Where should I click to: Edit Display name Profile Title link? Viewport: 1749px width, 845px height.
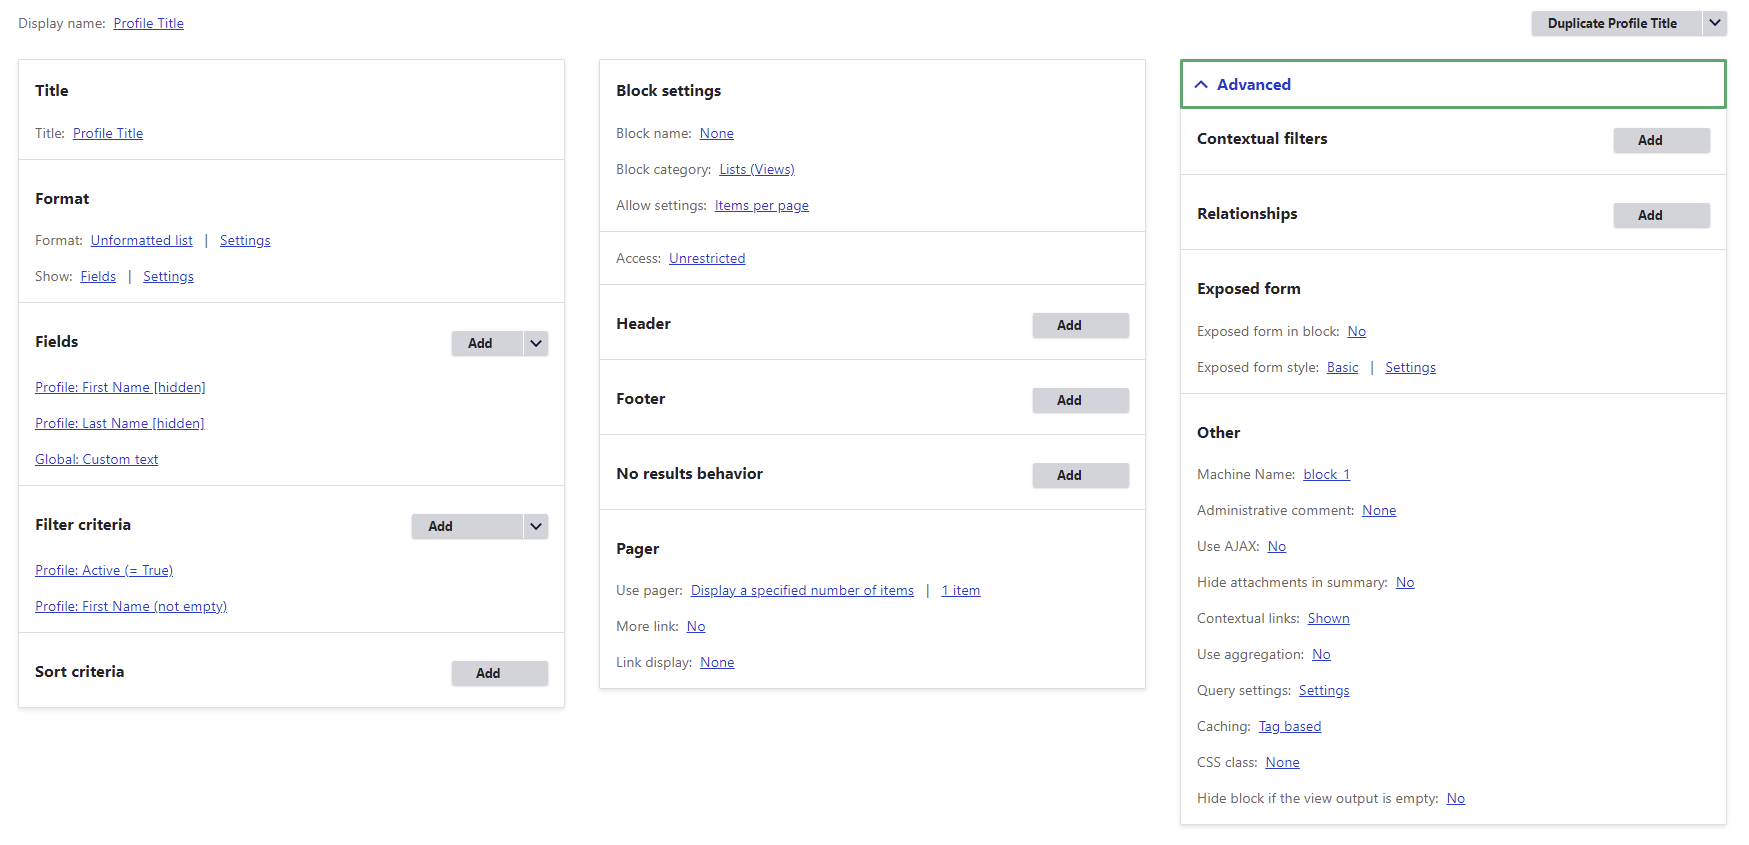[x=149, y=23]
